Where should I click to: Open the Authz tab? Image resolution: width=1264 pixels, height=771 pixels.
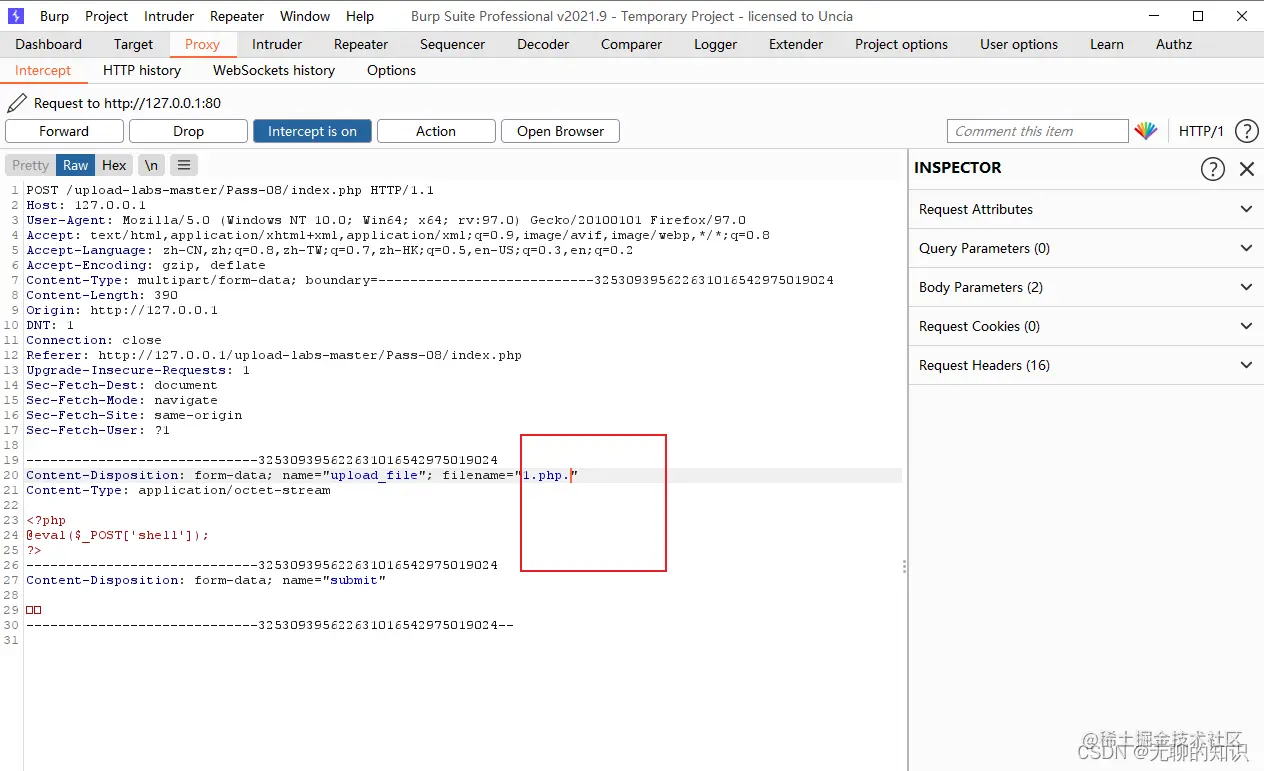pyautogui.click(x=1174, y=44)
